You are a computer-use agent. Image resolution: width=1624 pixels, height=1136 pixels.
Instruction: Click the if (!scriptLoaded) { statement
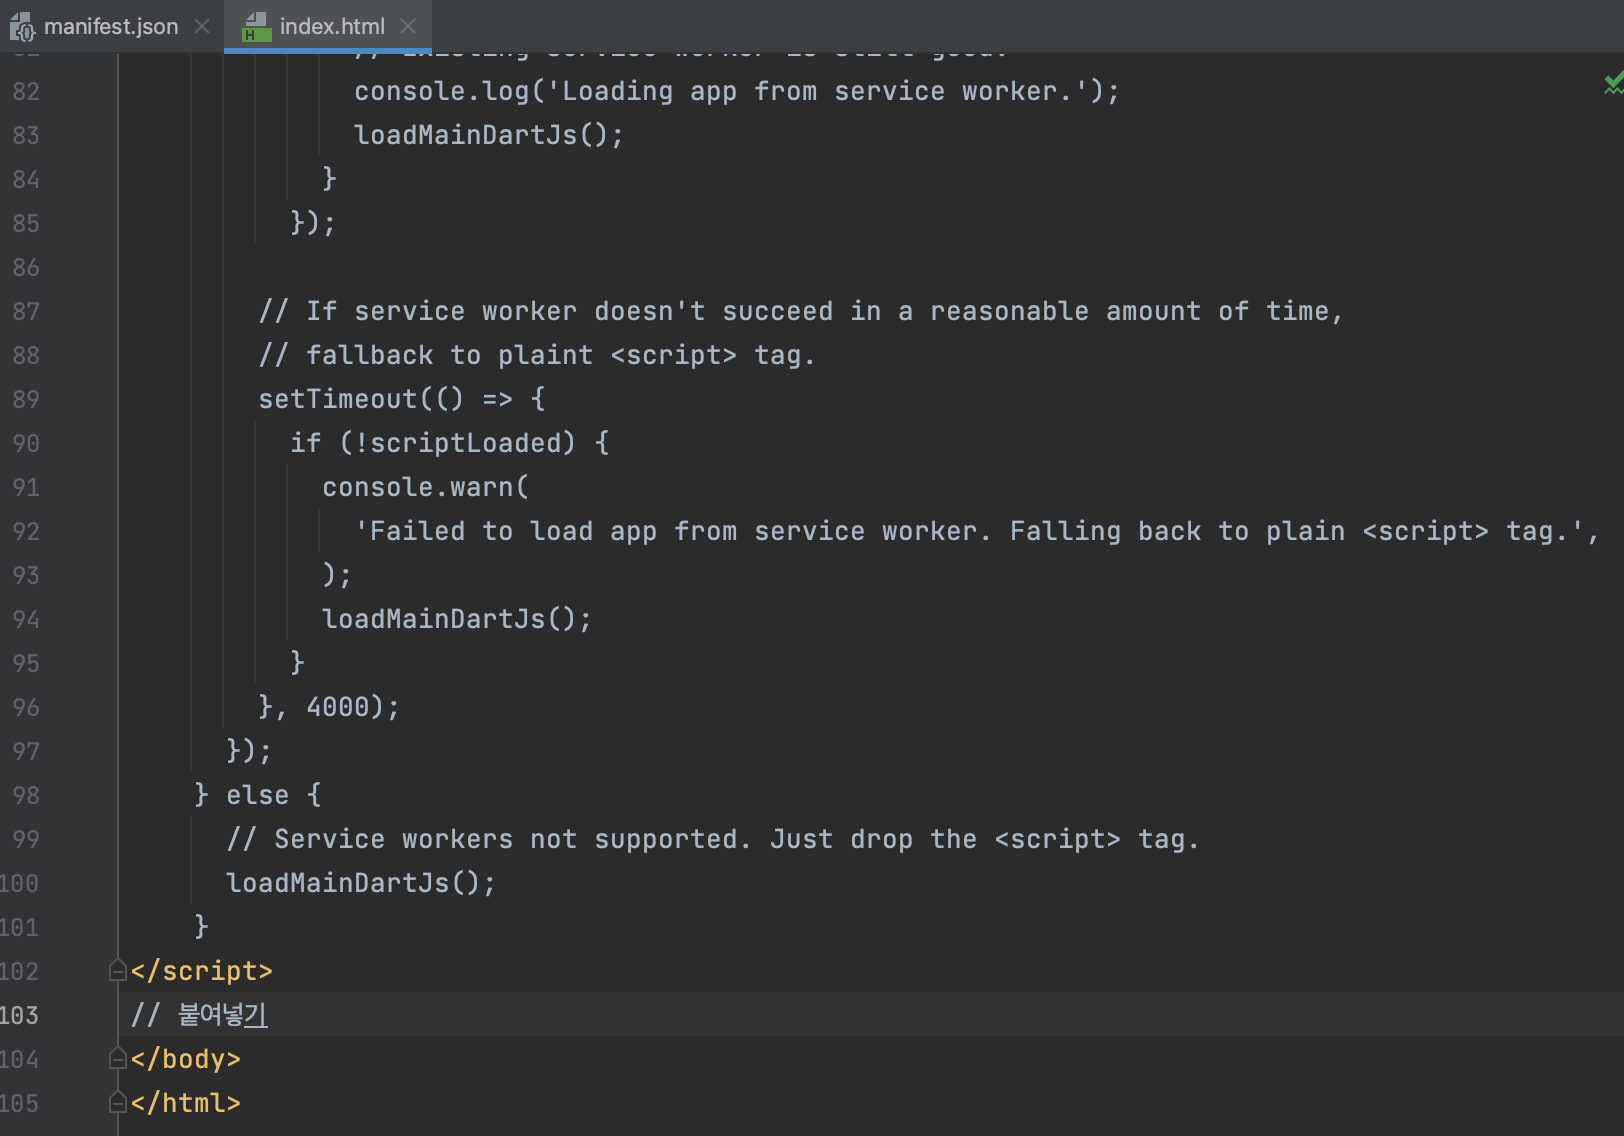click(450, 443)
